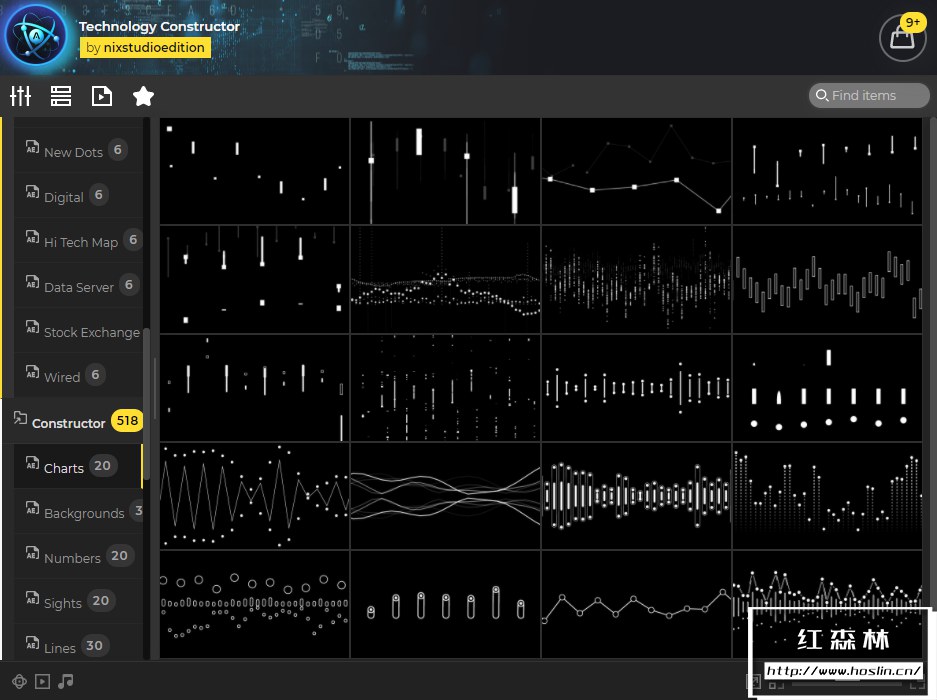Image resolution: width=937 pixels, height=700 pixels.
Task: Show favorites with the star icon
Action: (143, 96)
